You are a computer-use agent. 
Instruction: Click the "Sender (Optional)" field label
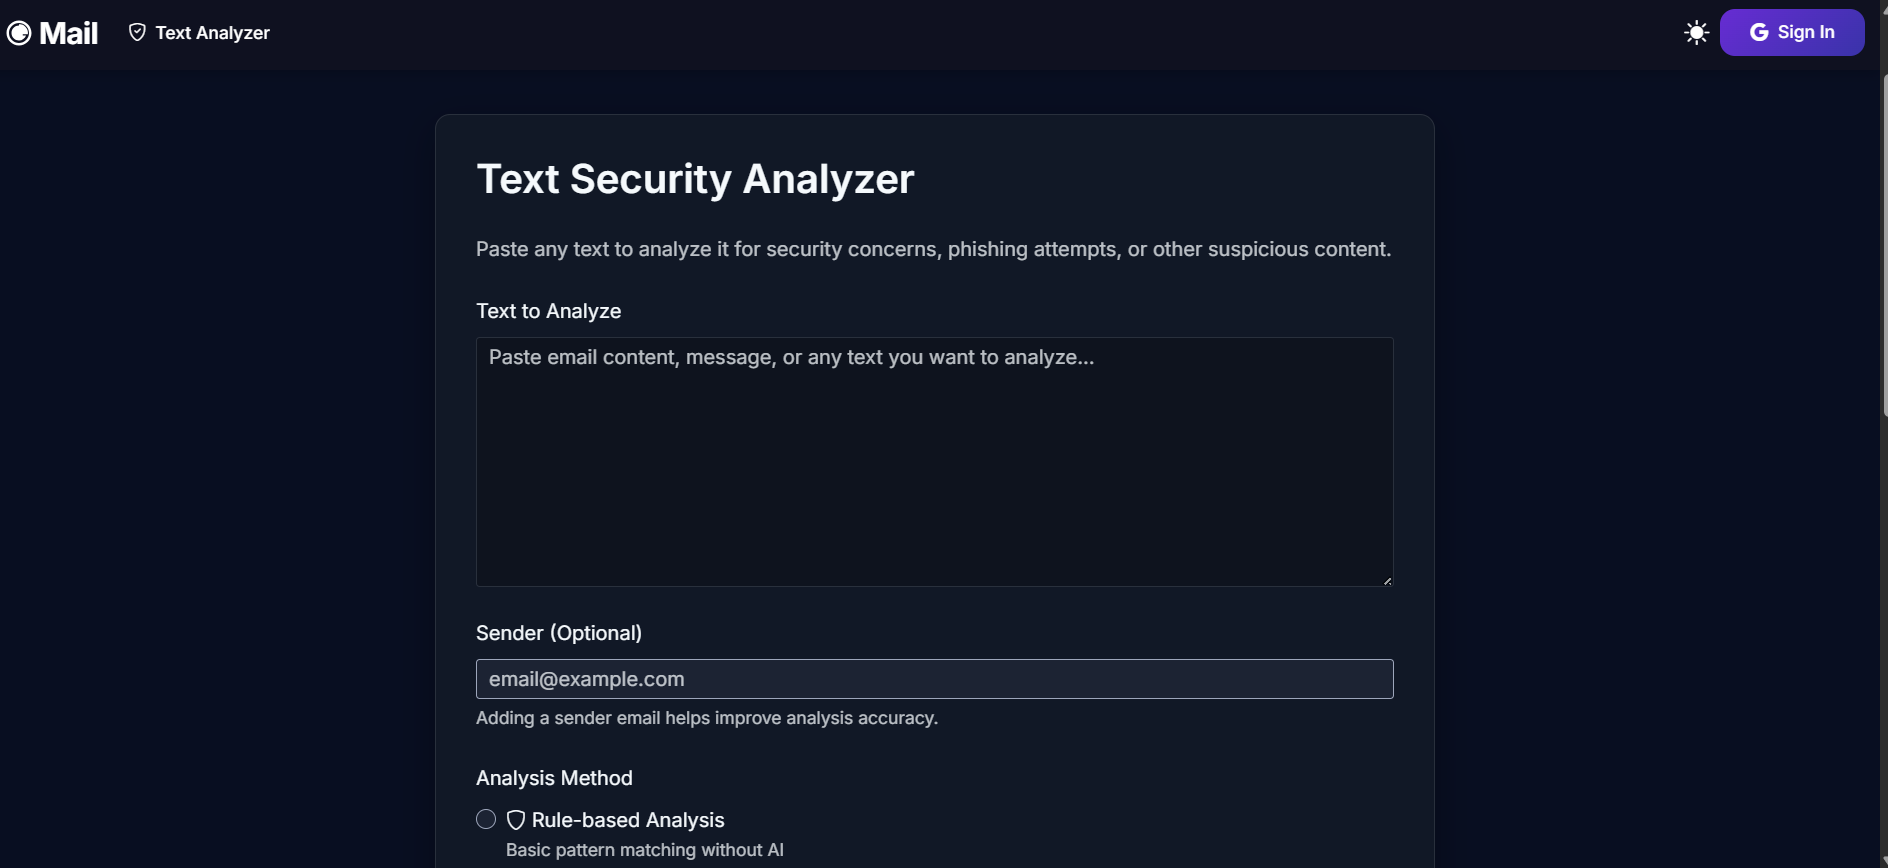tap(558, 633)
